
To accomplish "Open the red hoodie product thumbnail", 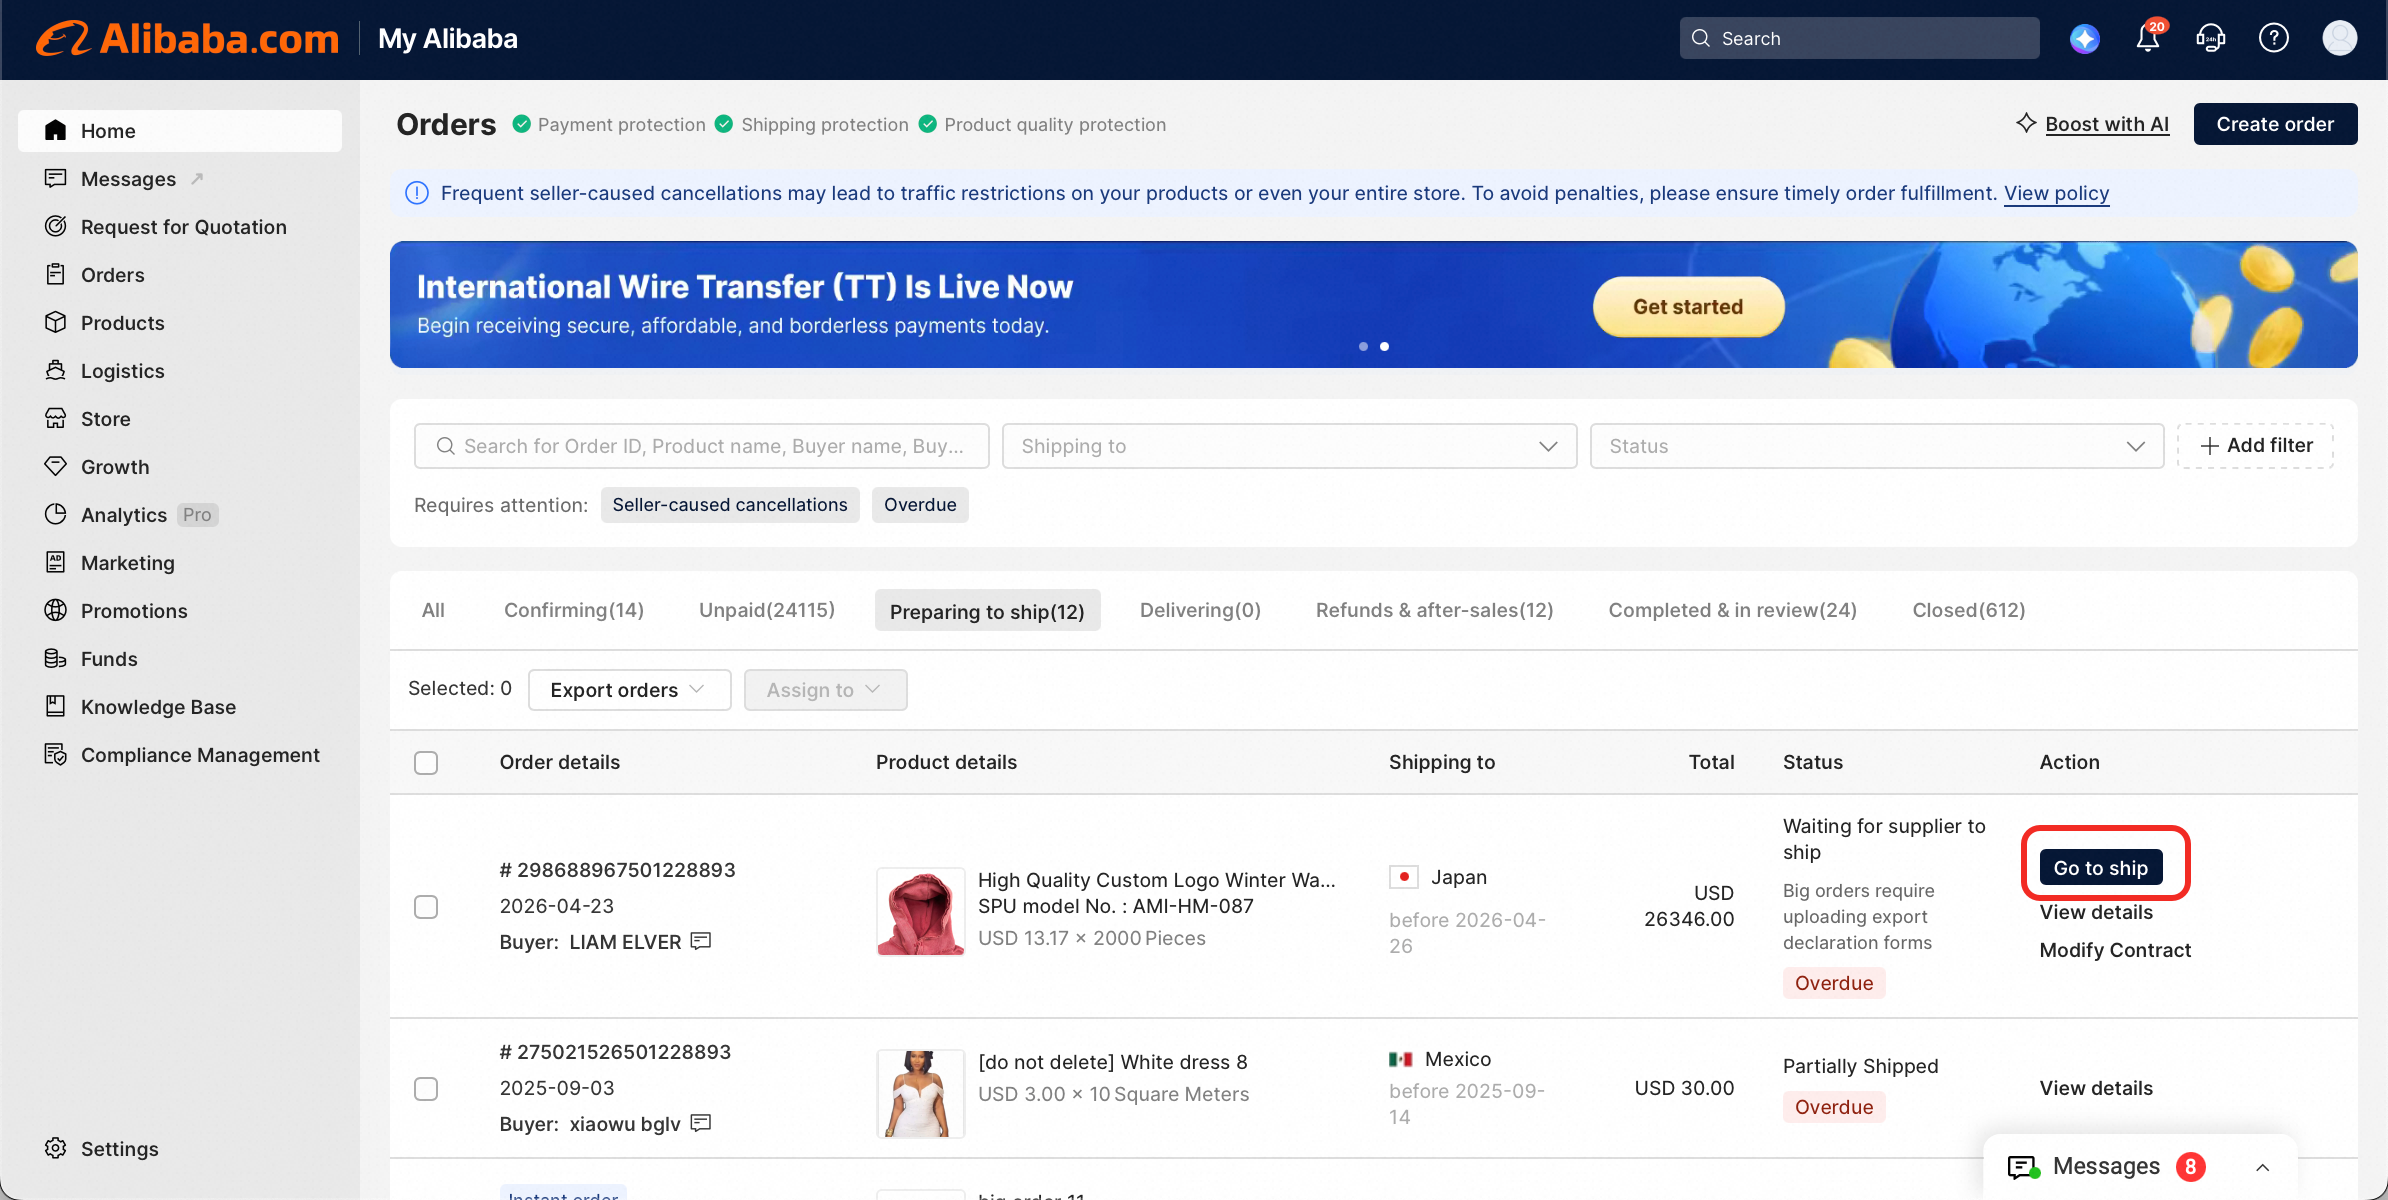I will [x=921, y=912].
